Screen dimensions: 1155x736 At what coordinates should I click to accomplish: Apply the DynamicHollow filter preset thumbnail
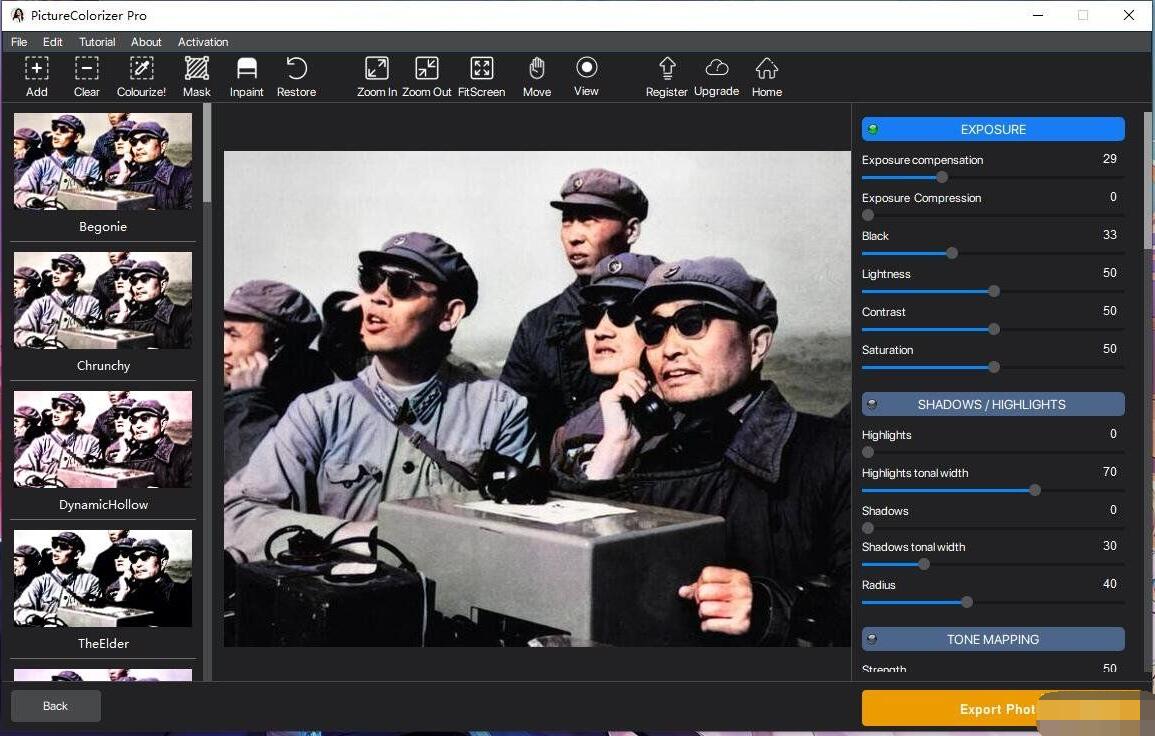click(103, 439)
